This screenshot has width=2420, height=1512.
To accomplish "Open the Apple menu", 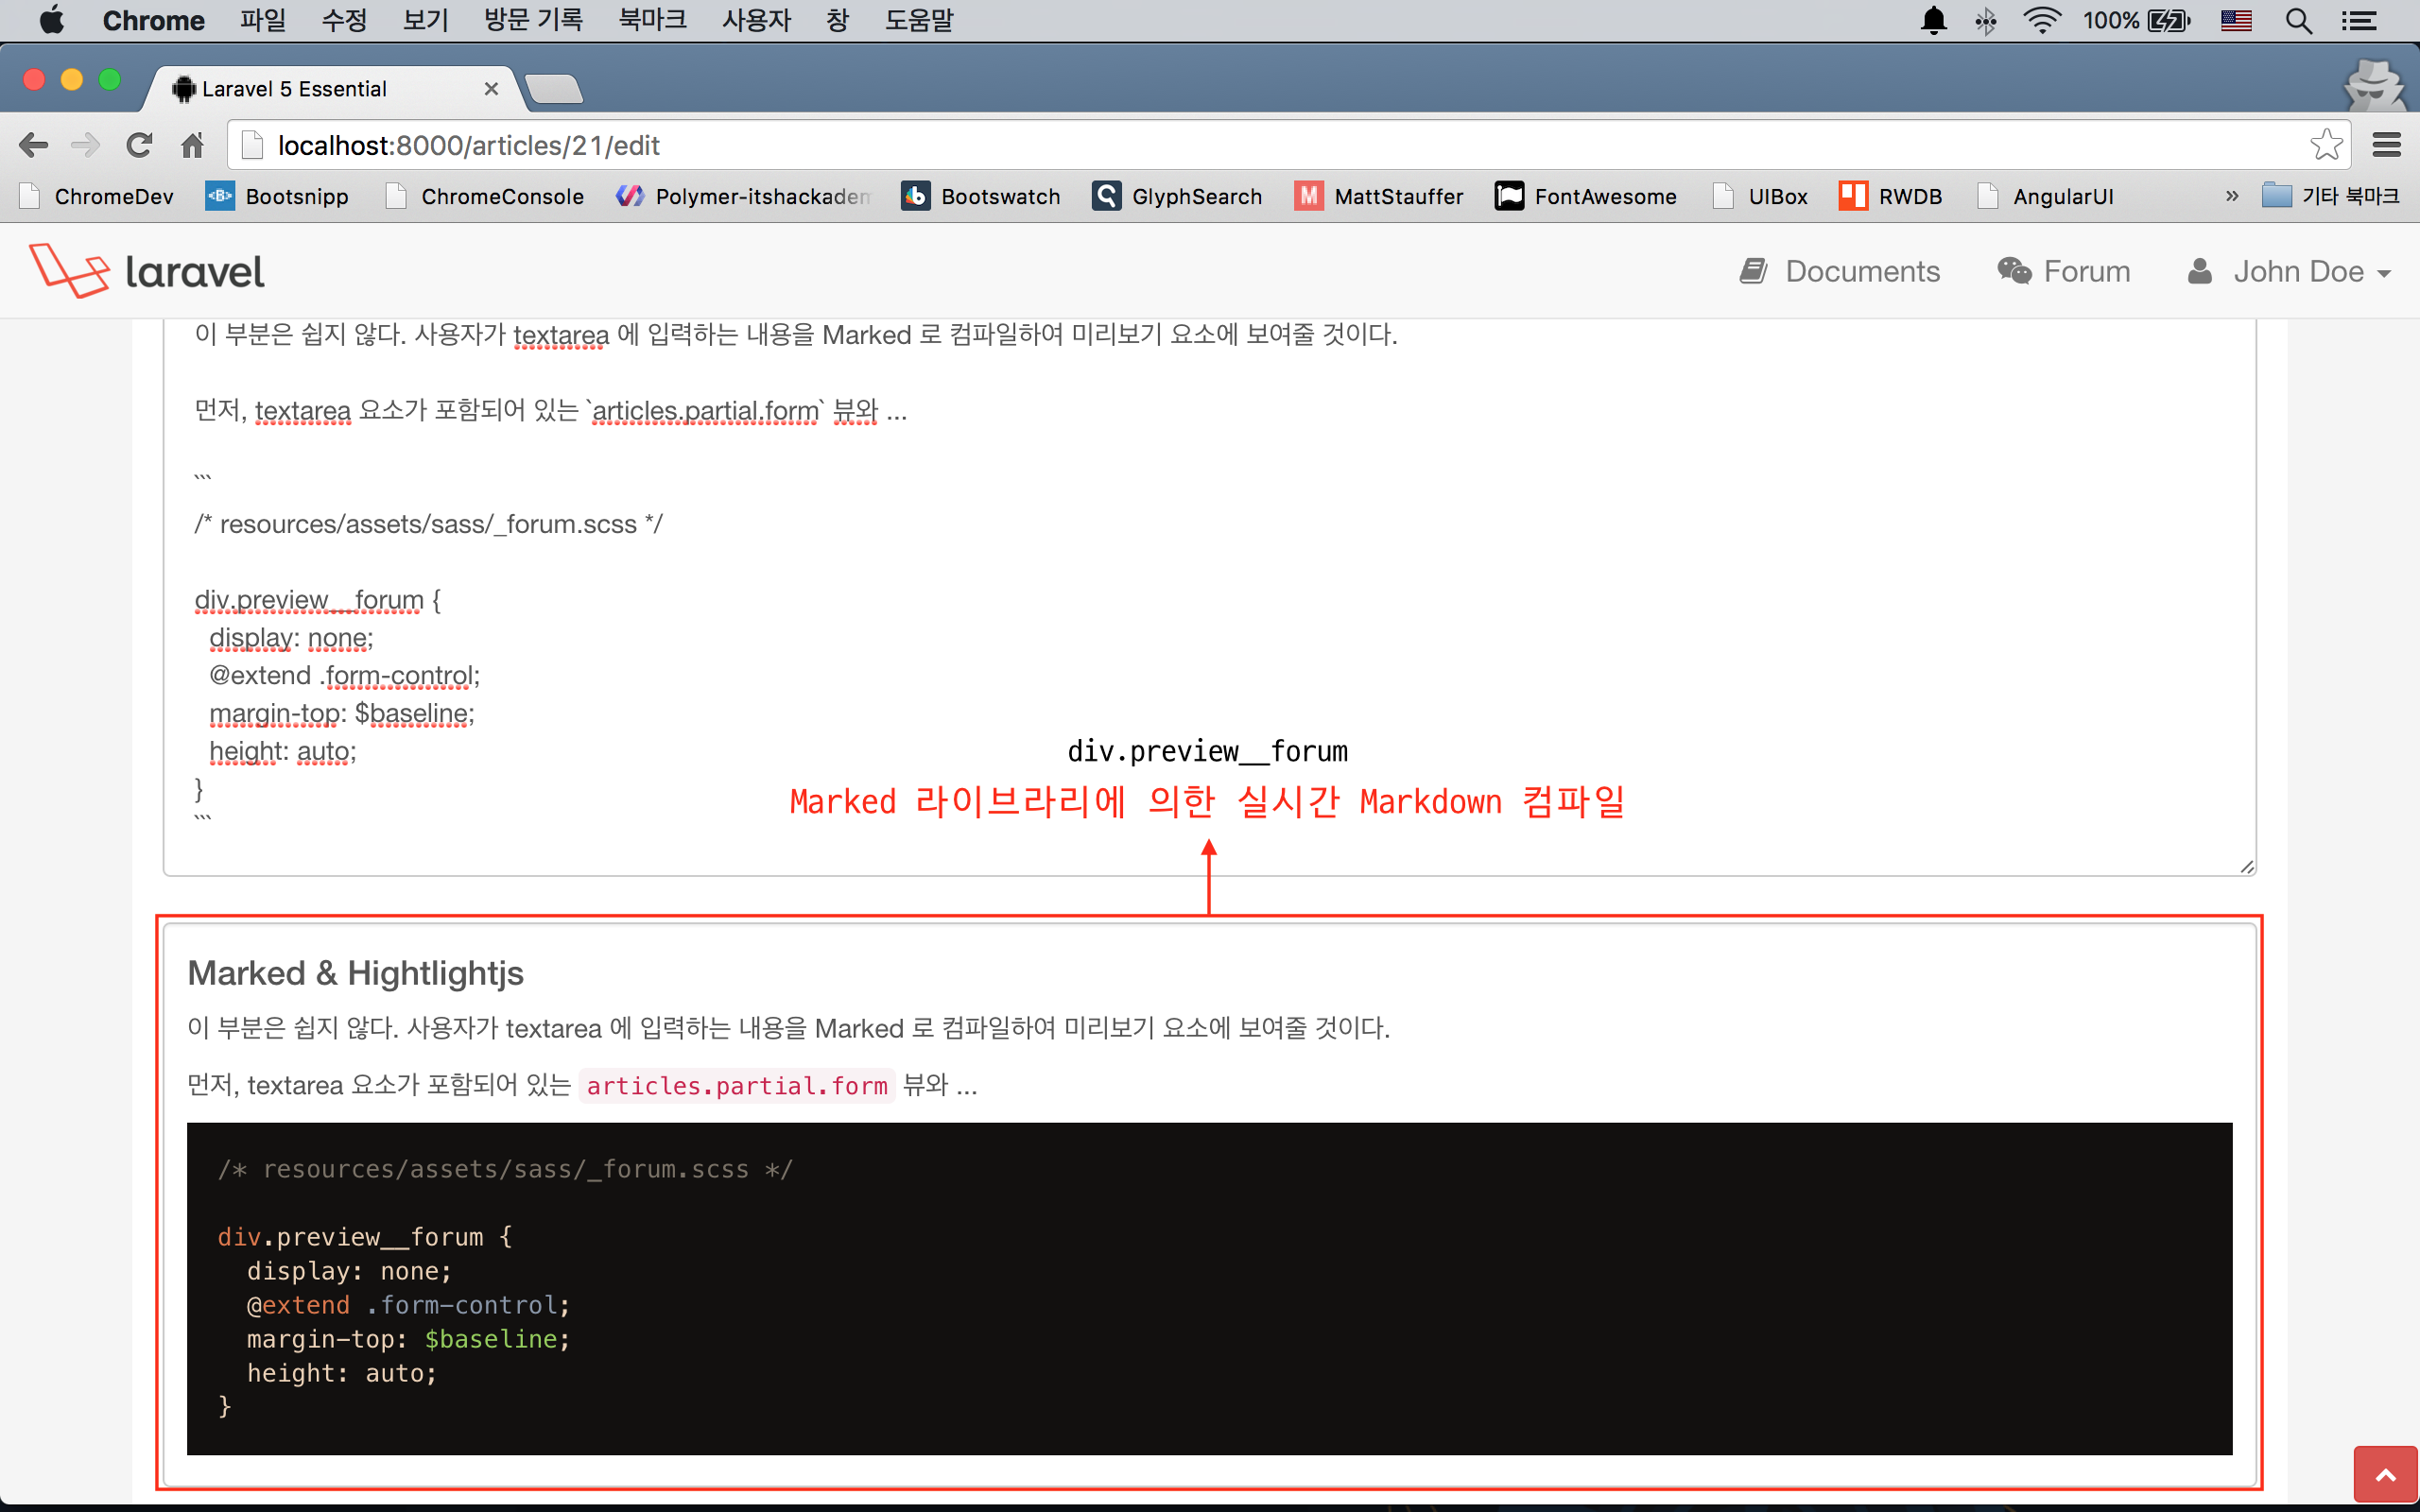I will pos(51,20).
